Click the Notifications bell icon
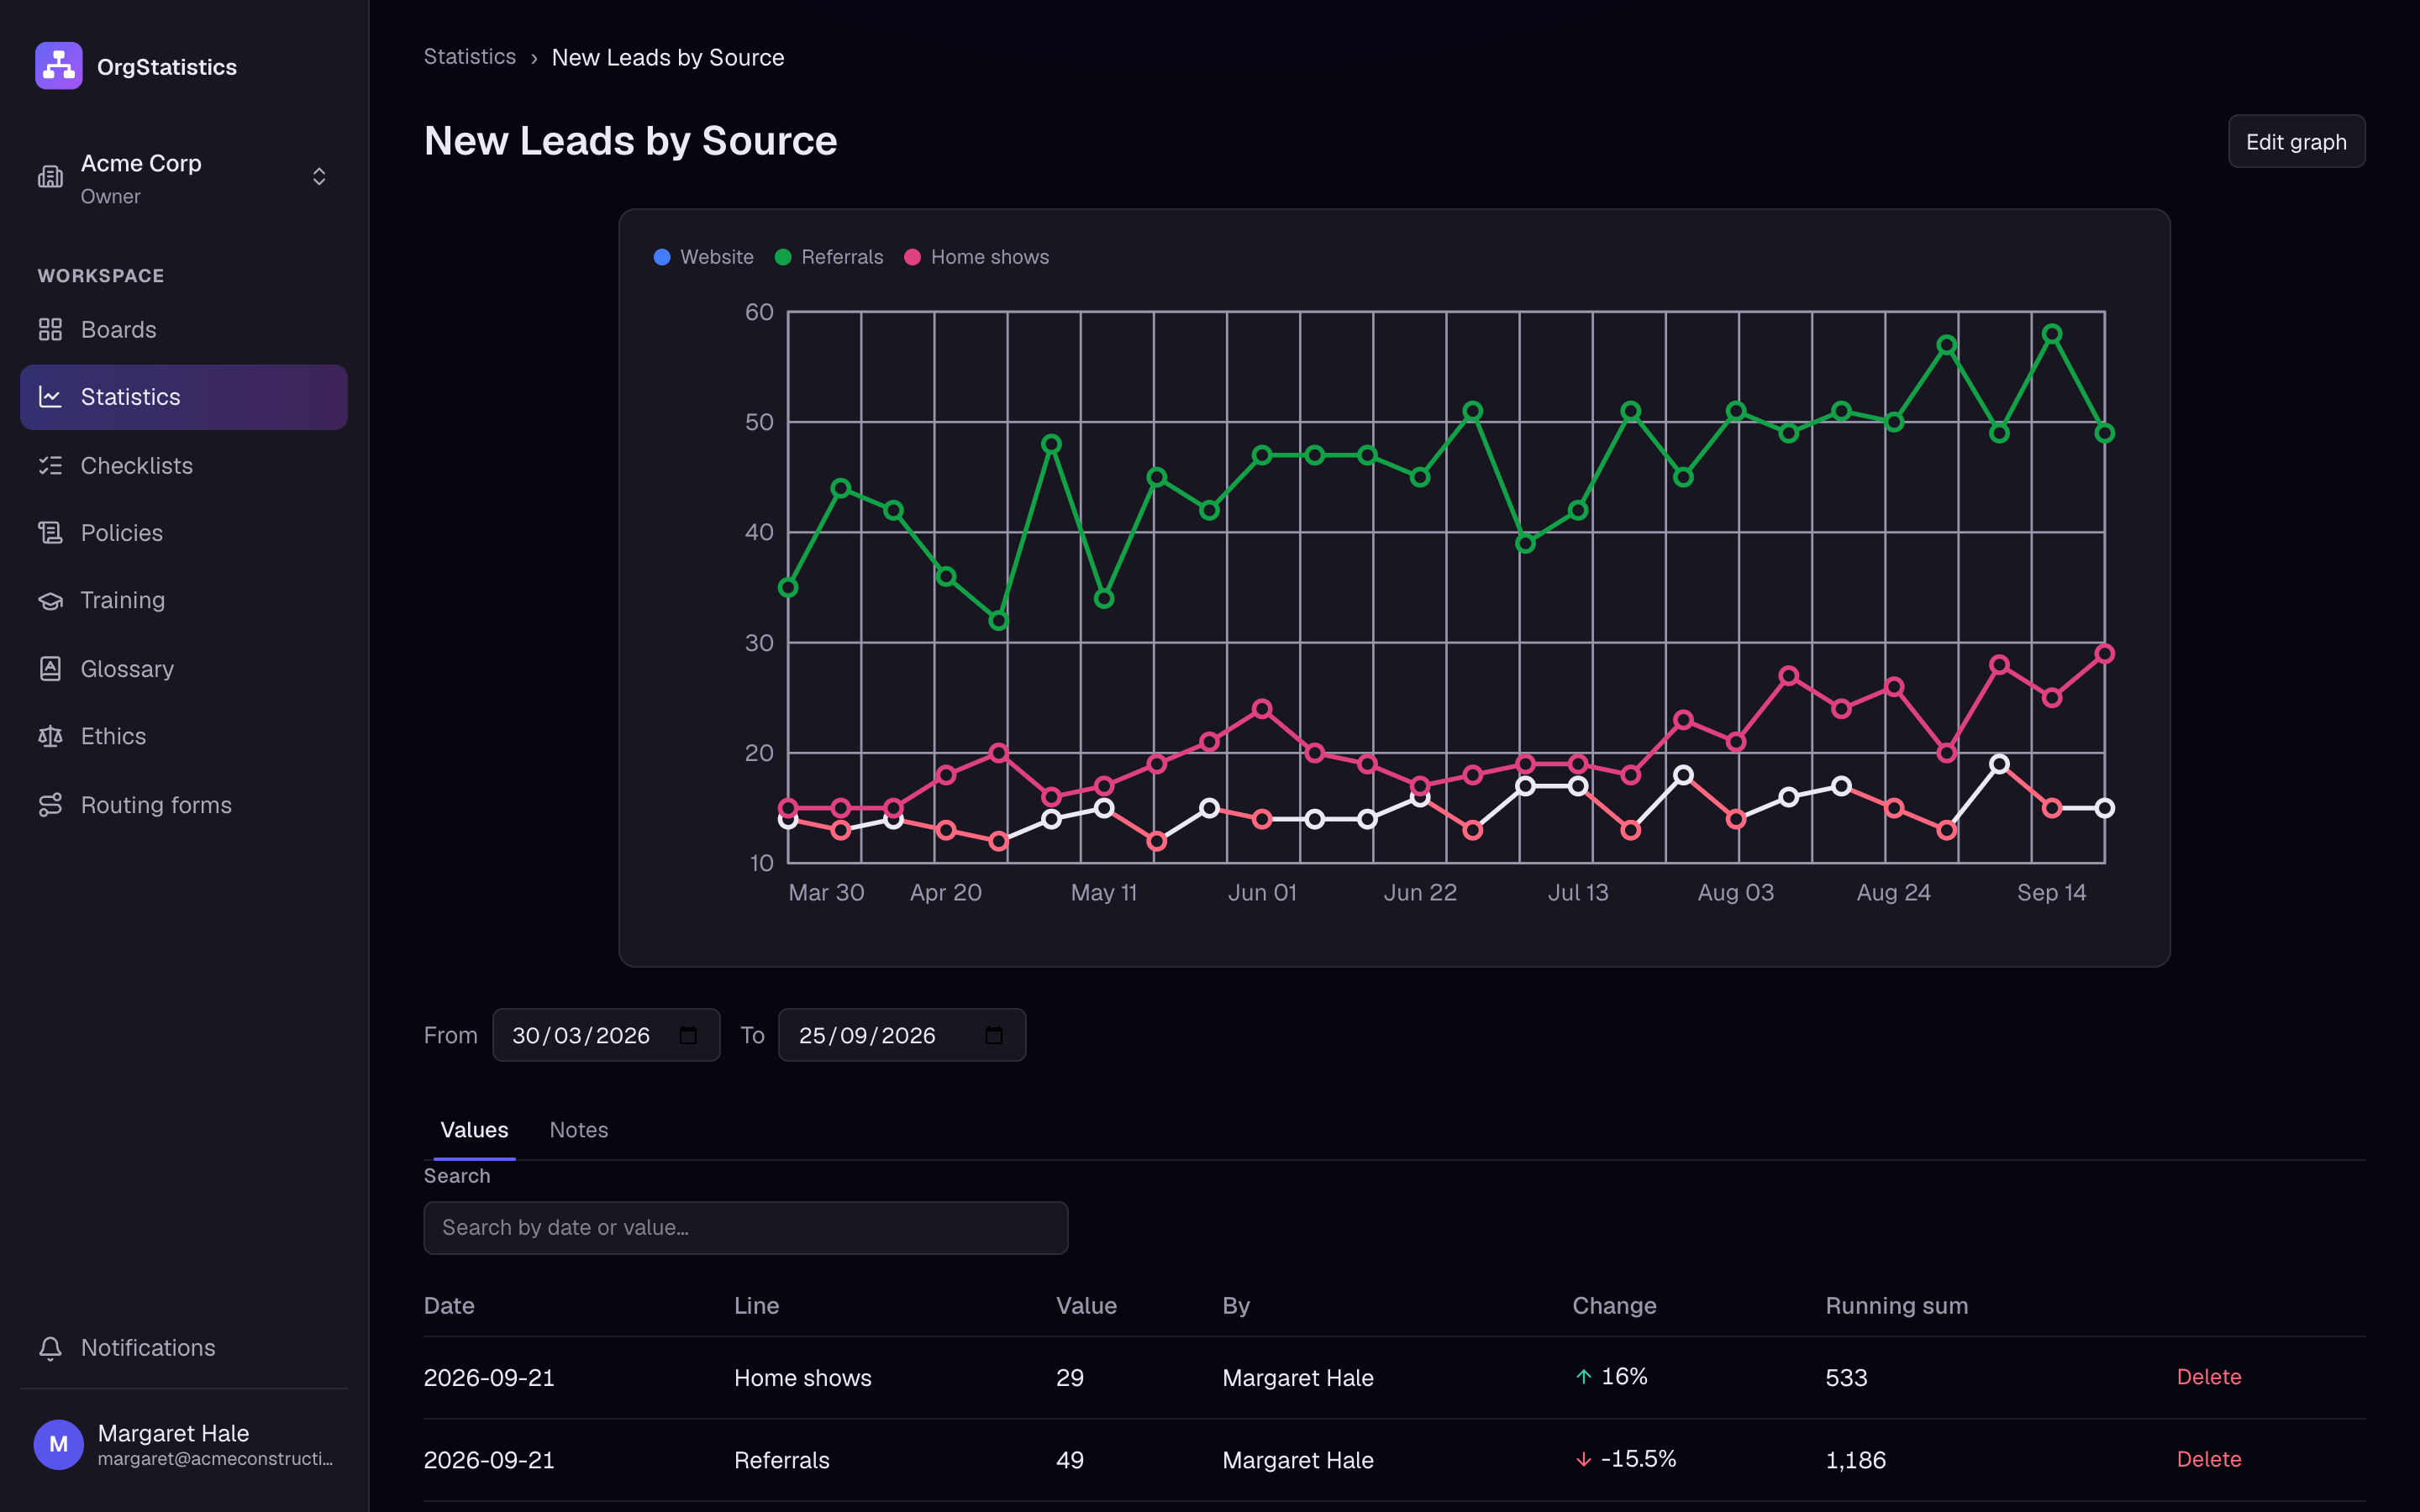Image resolution: width=2420 pixels, height=1512 pixels. pyautogui.click(x=50, y=1348)
